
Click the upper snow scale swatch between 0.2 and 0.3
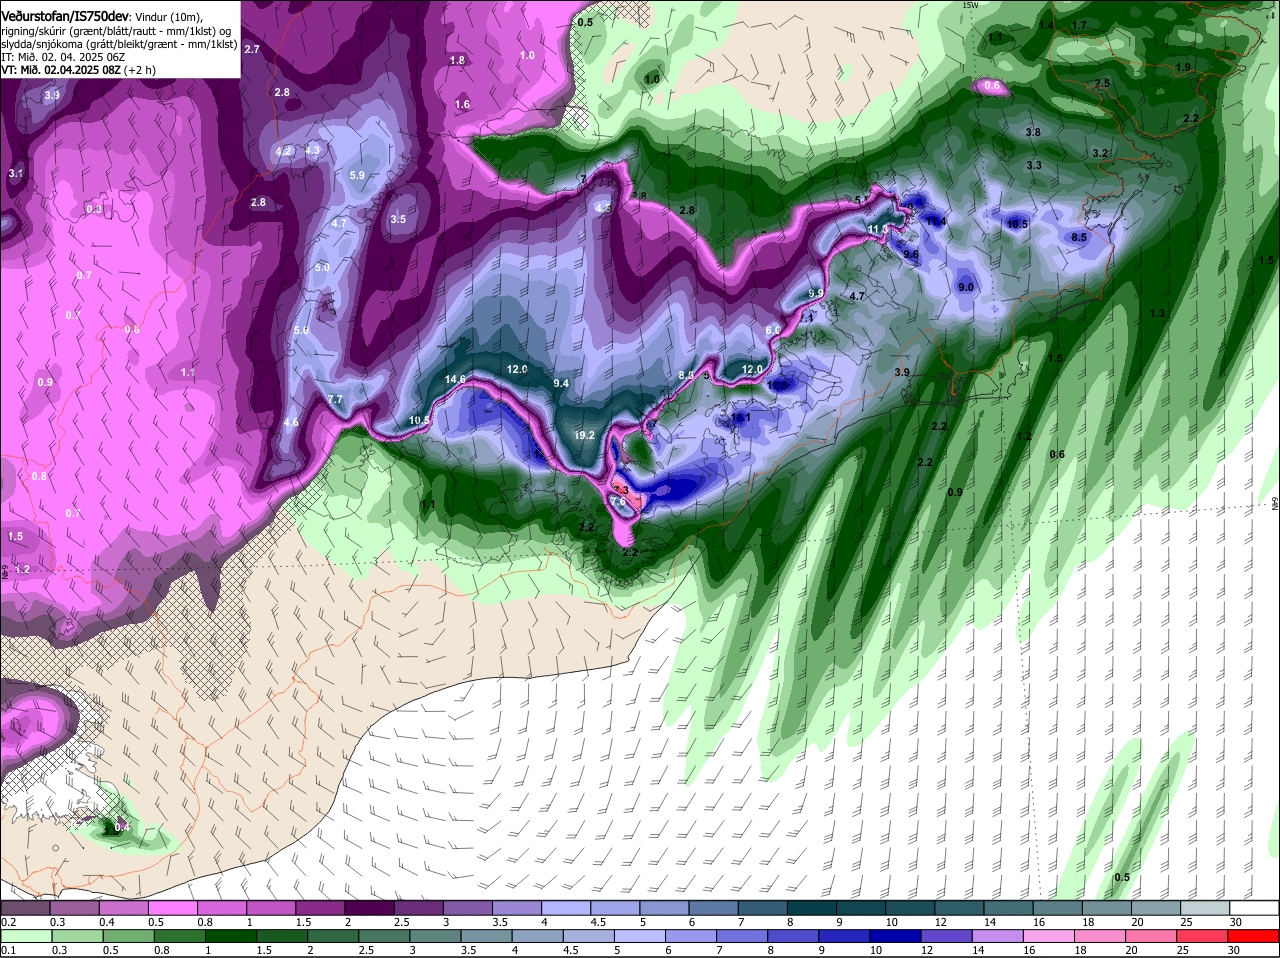tap(25, 908)
